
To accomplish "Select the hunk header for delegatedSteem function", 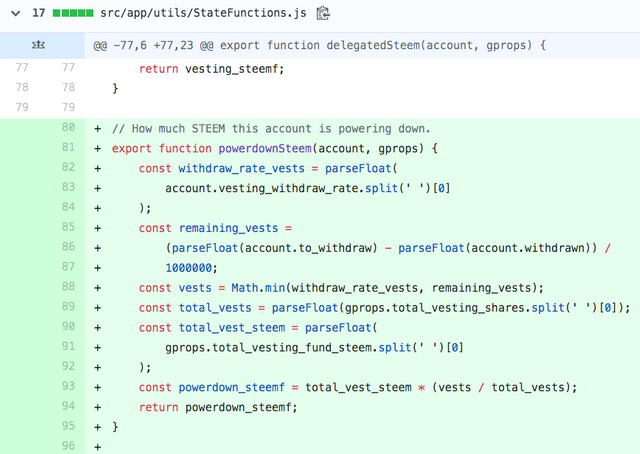I will click(320, 45).
